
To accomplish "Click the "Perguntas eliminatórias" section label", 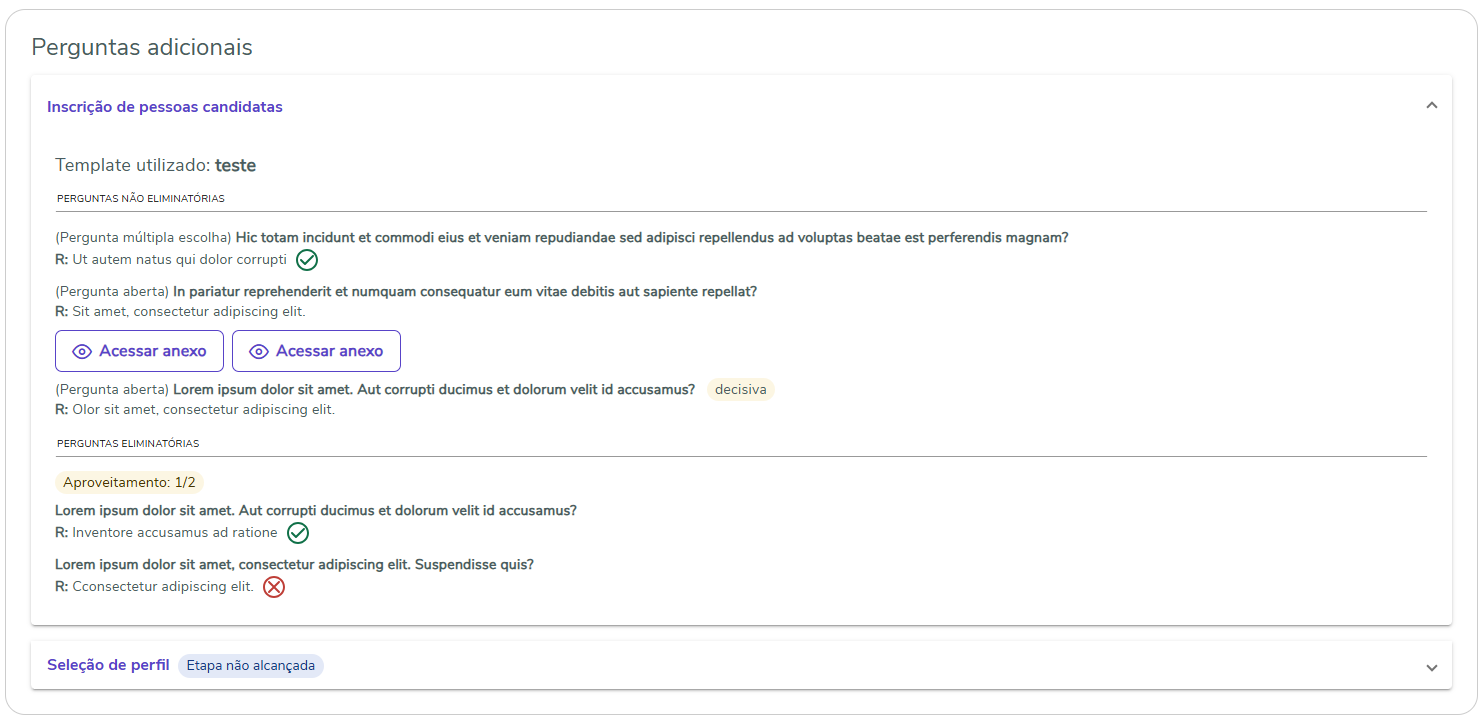I will click(x=128, y=443).
